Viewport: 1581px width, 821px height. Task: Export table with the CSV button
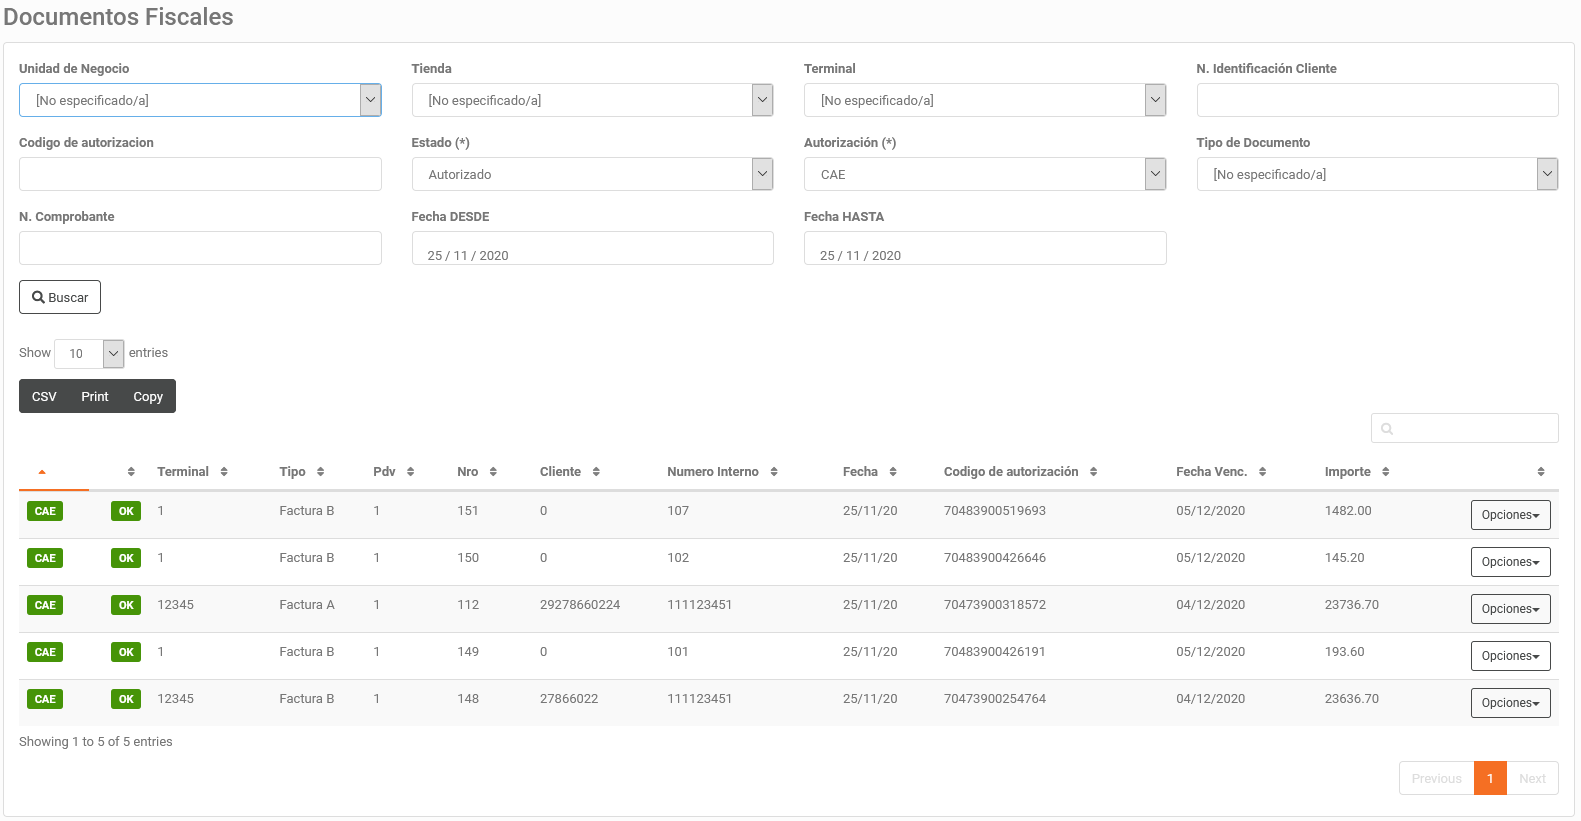[x=44, y=396]
